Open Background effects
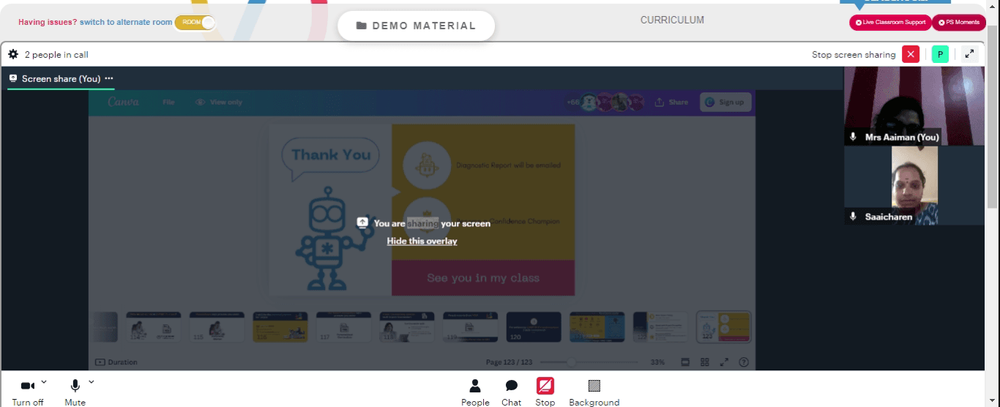 coord(594,392)
